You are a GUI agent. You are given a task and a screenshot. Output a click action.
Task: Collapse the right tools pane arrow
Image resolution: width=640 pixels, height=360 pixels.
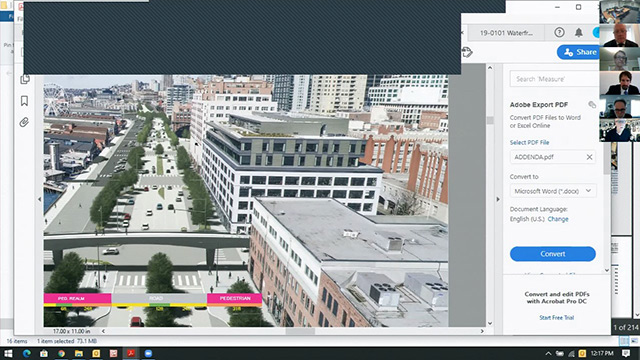coord(498,199)
